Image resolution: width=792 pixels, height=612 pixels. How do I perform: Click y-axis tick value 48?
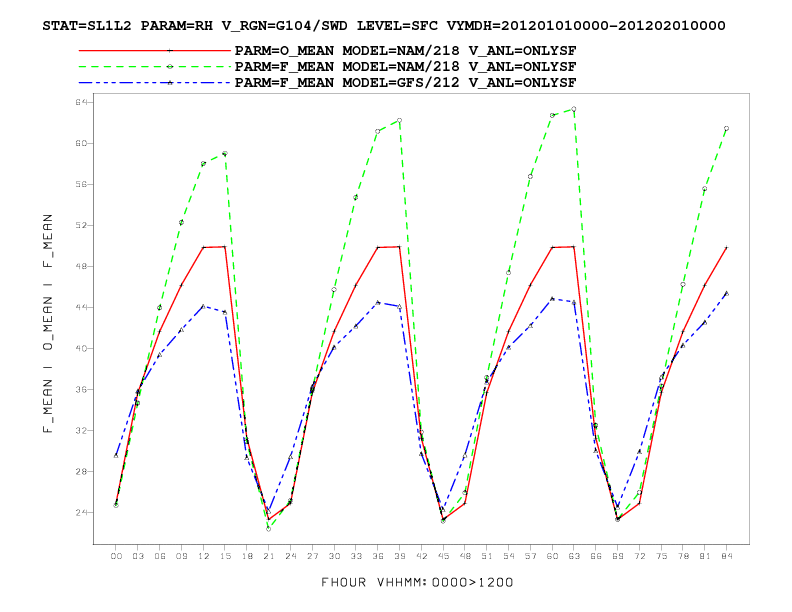point(82,266)
